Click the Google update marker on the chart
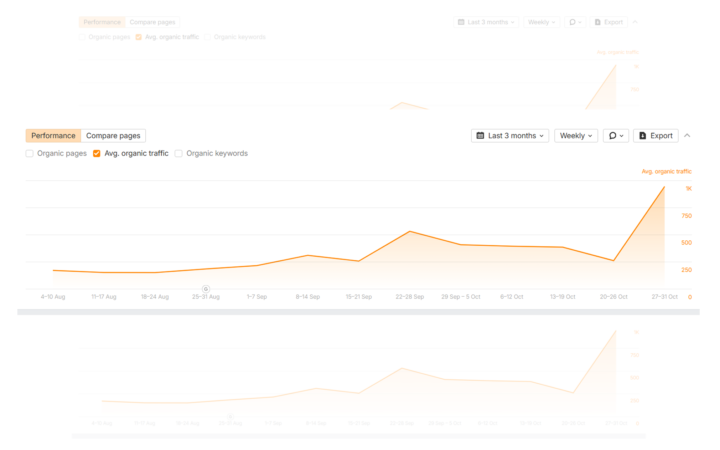720x450 pixels. click(206, 289)
